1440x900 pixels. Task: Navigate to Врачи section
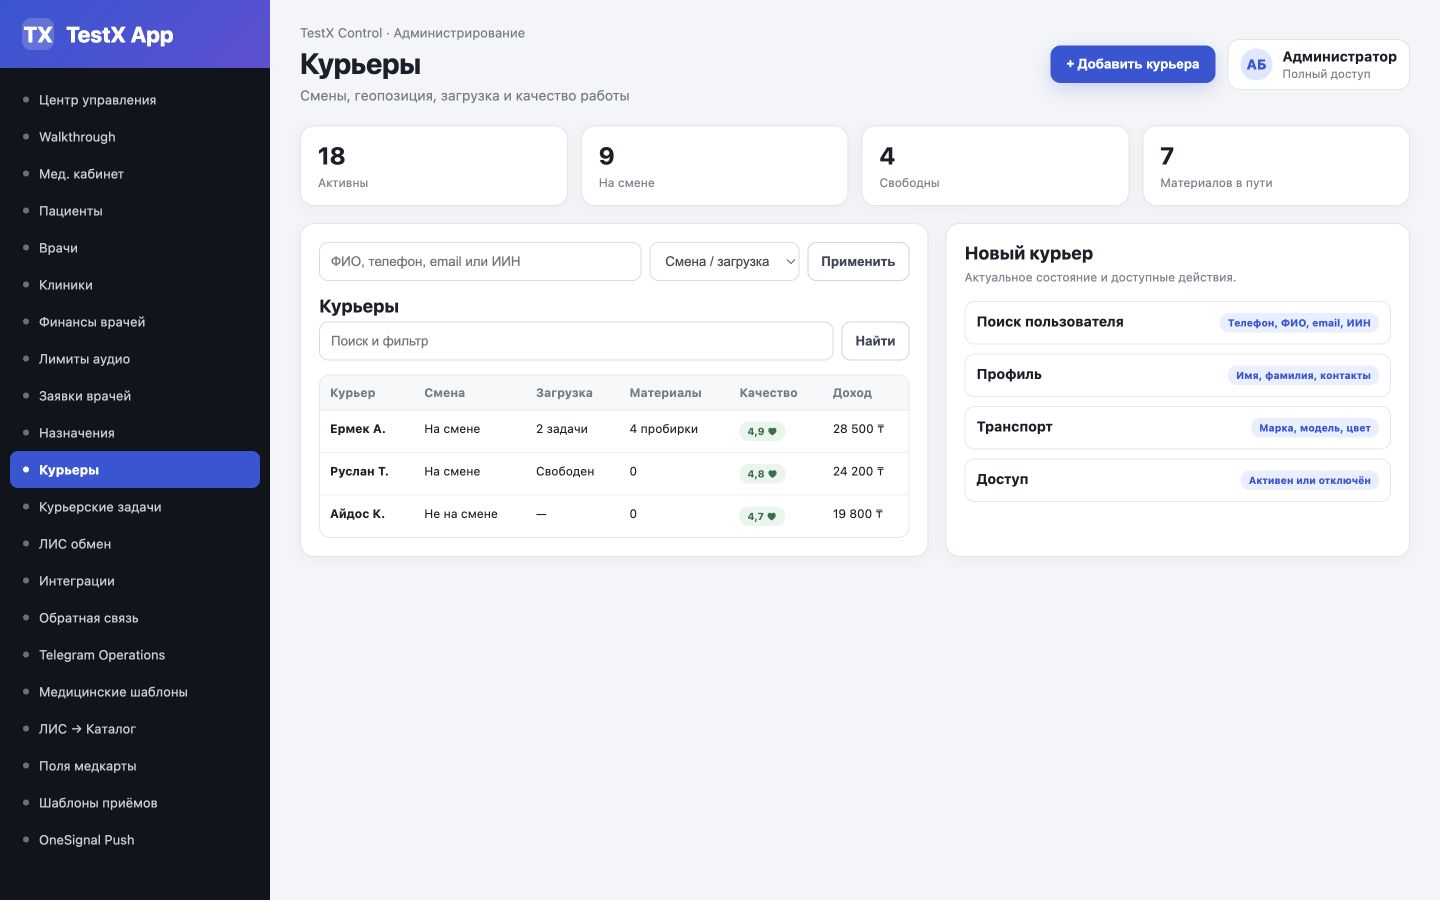click(135, 248)
